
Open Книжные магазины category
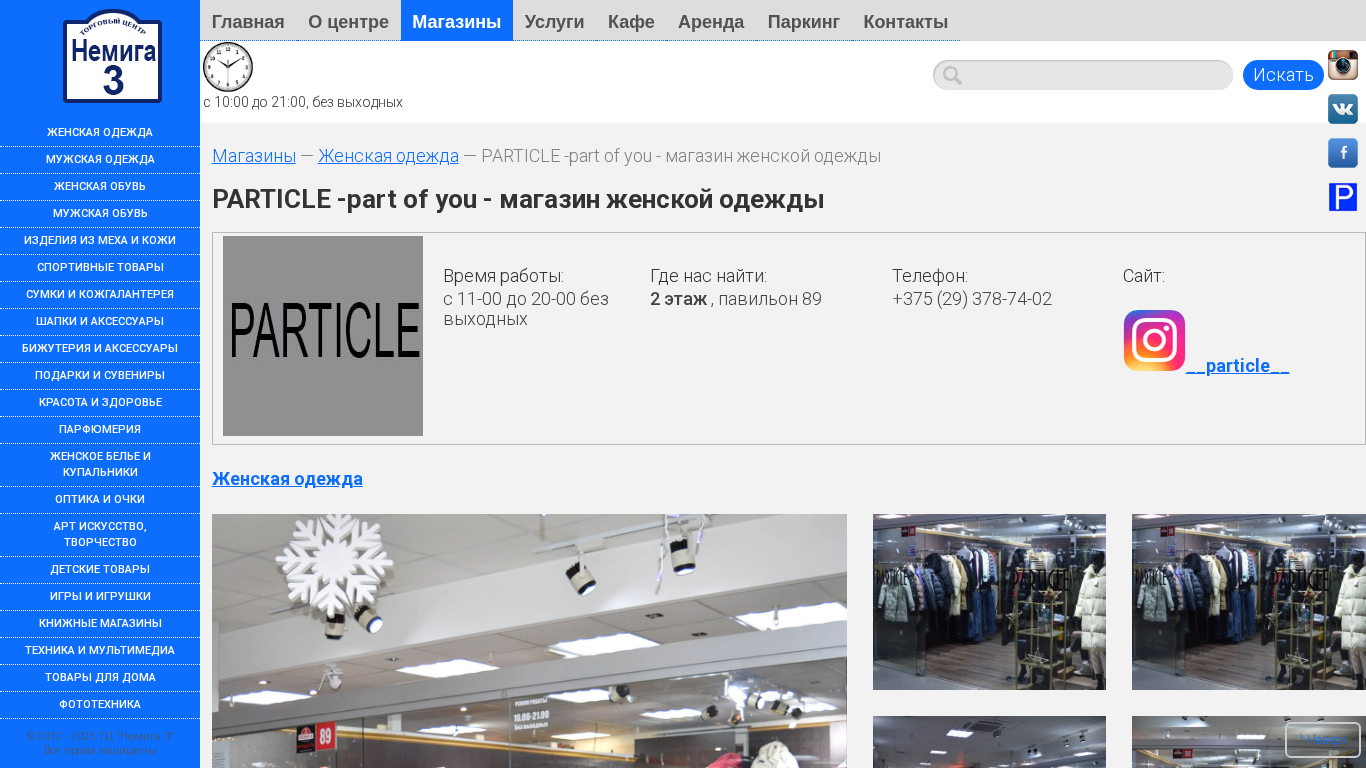[x=100, y=624]
